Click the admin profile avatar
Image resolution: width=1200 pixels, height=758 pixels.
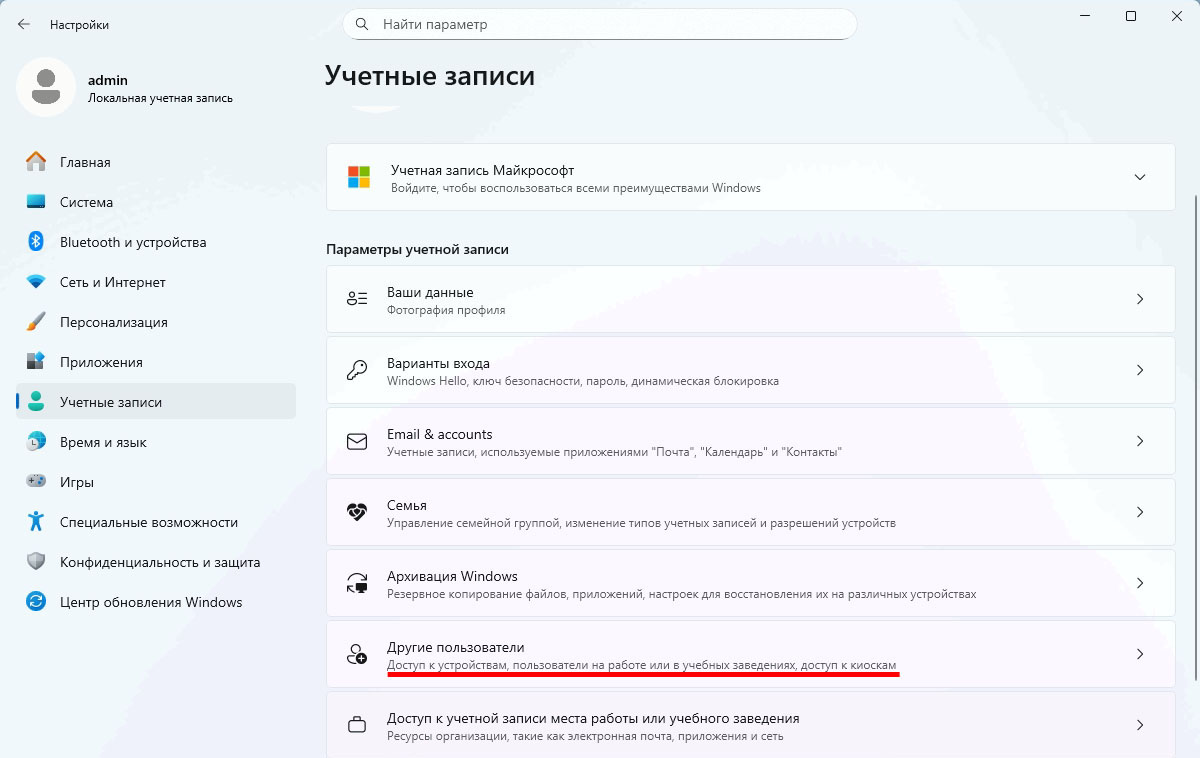[x=46, y=87]
